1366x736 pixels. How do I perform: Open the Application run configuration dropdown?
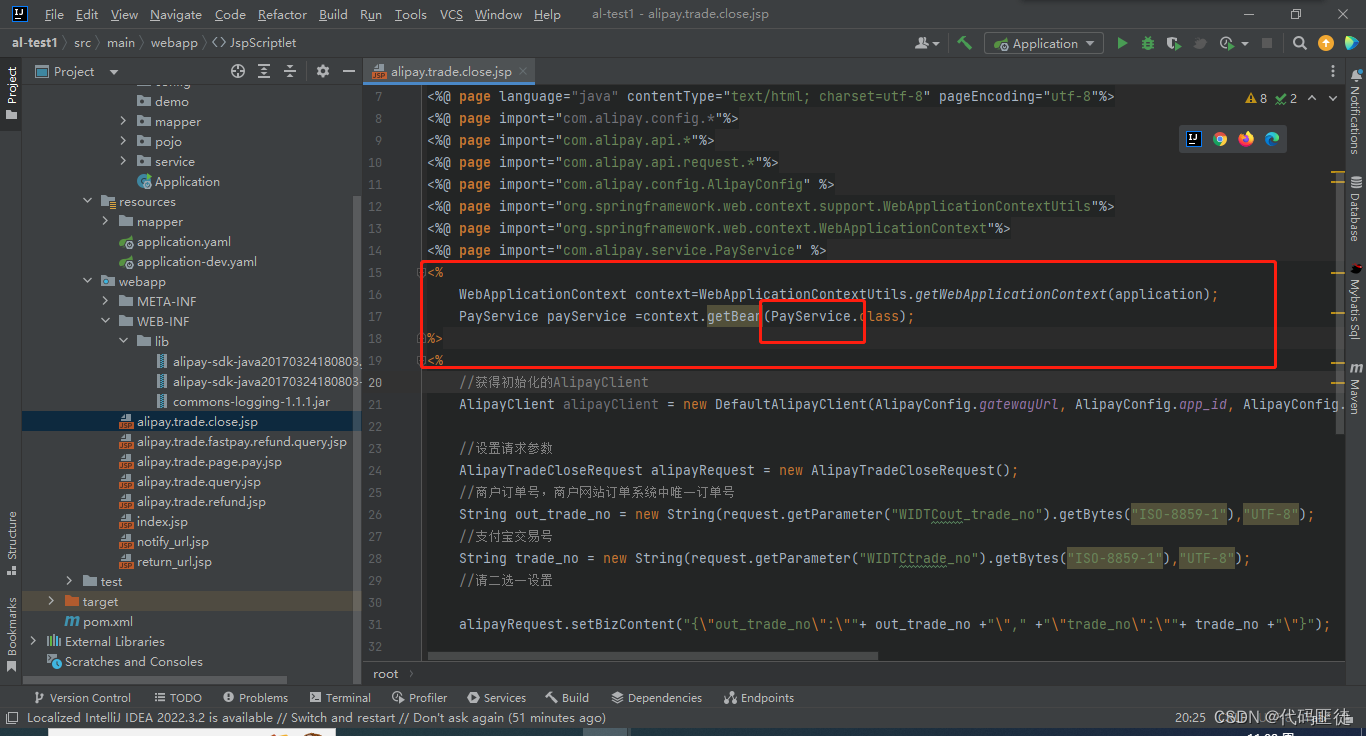pyautogui.click(x=1044, y=43)
